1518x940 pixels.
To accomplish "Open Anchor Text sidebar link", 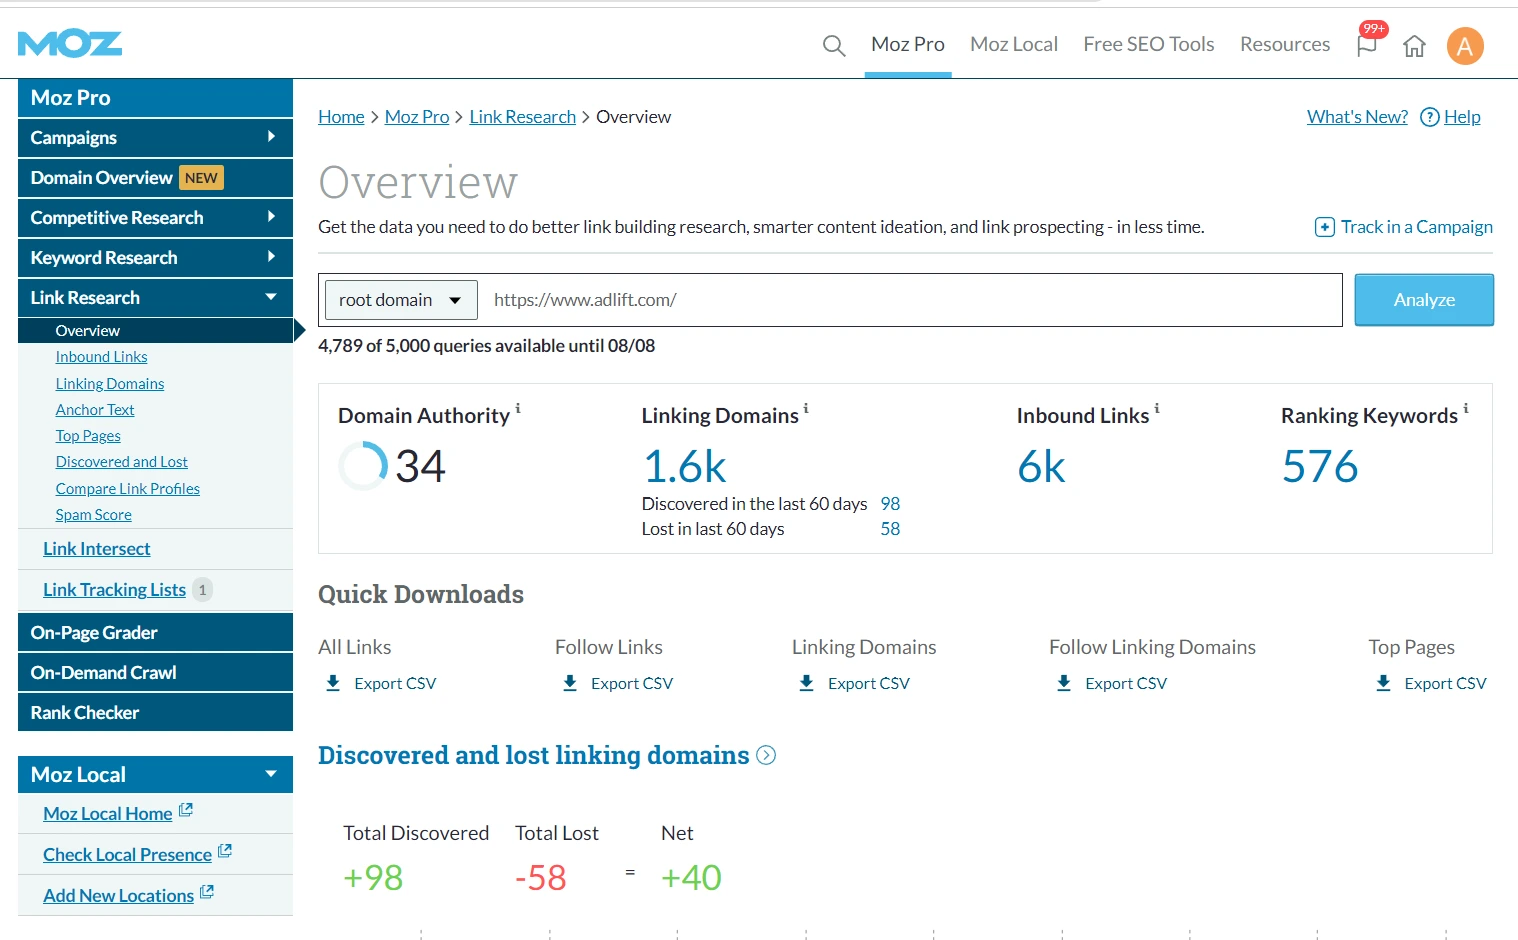I will click(95, 410).
